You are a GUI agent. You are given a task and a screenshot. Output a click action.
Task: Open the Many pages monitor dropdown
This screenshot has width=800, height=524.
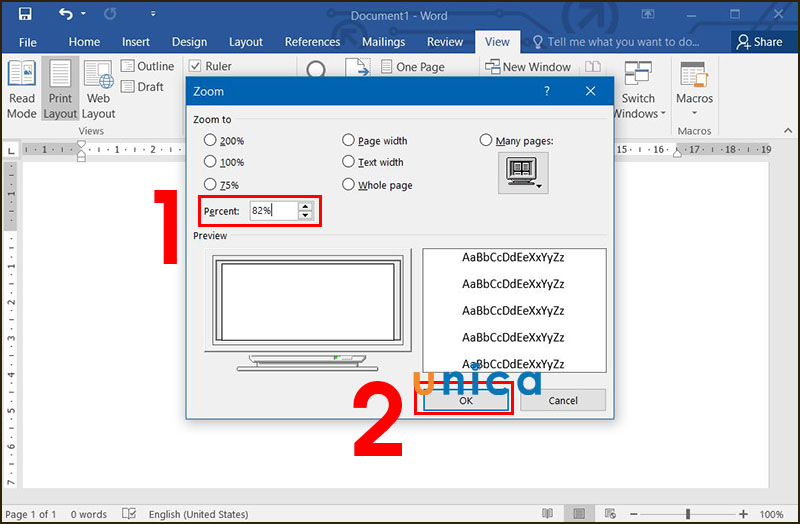click(x=523, y=173)
